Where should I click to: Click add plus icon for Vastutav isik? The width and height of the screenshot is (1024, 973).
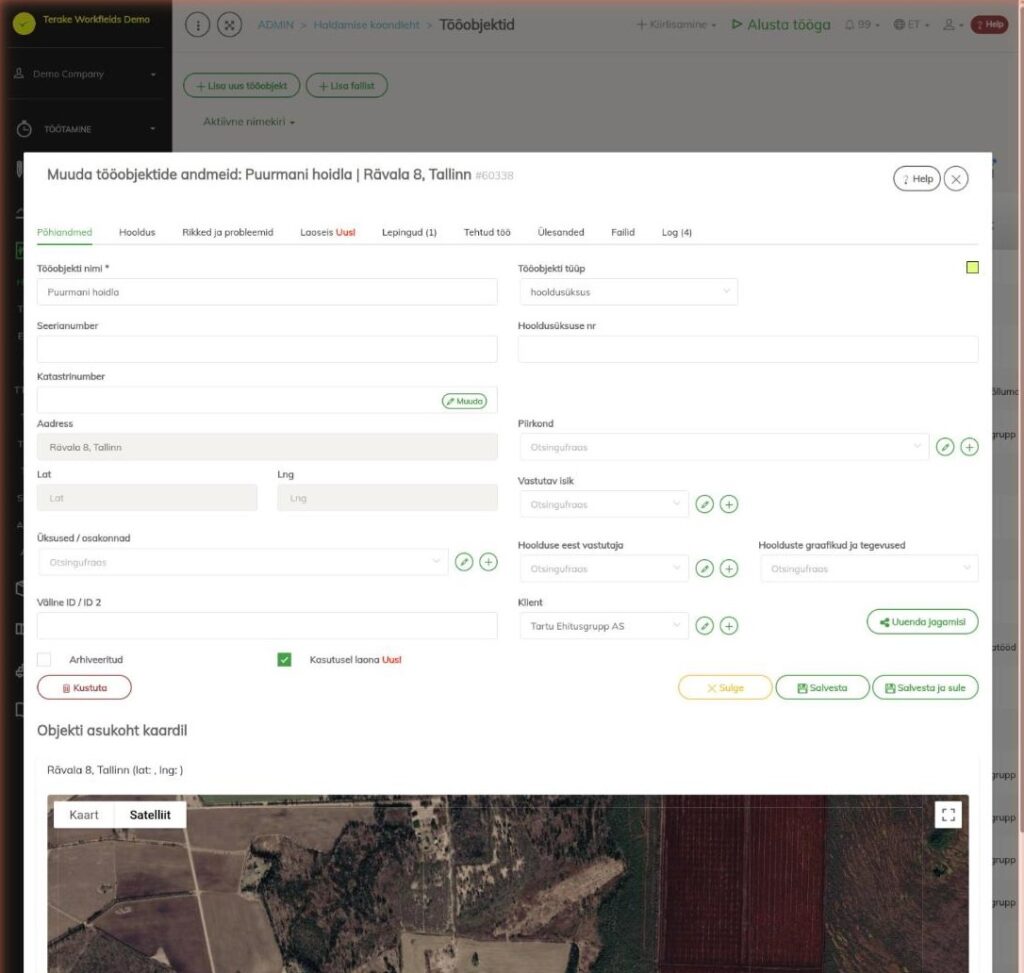click(729, 504)
